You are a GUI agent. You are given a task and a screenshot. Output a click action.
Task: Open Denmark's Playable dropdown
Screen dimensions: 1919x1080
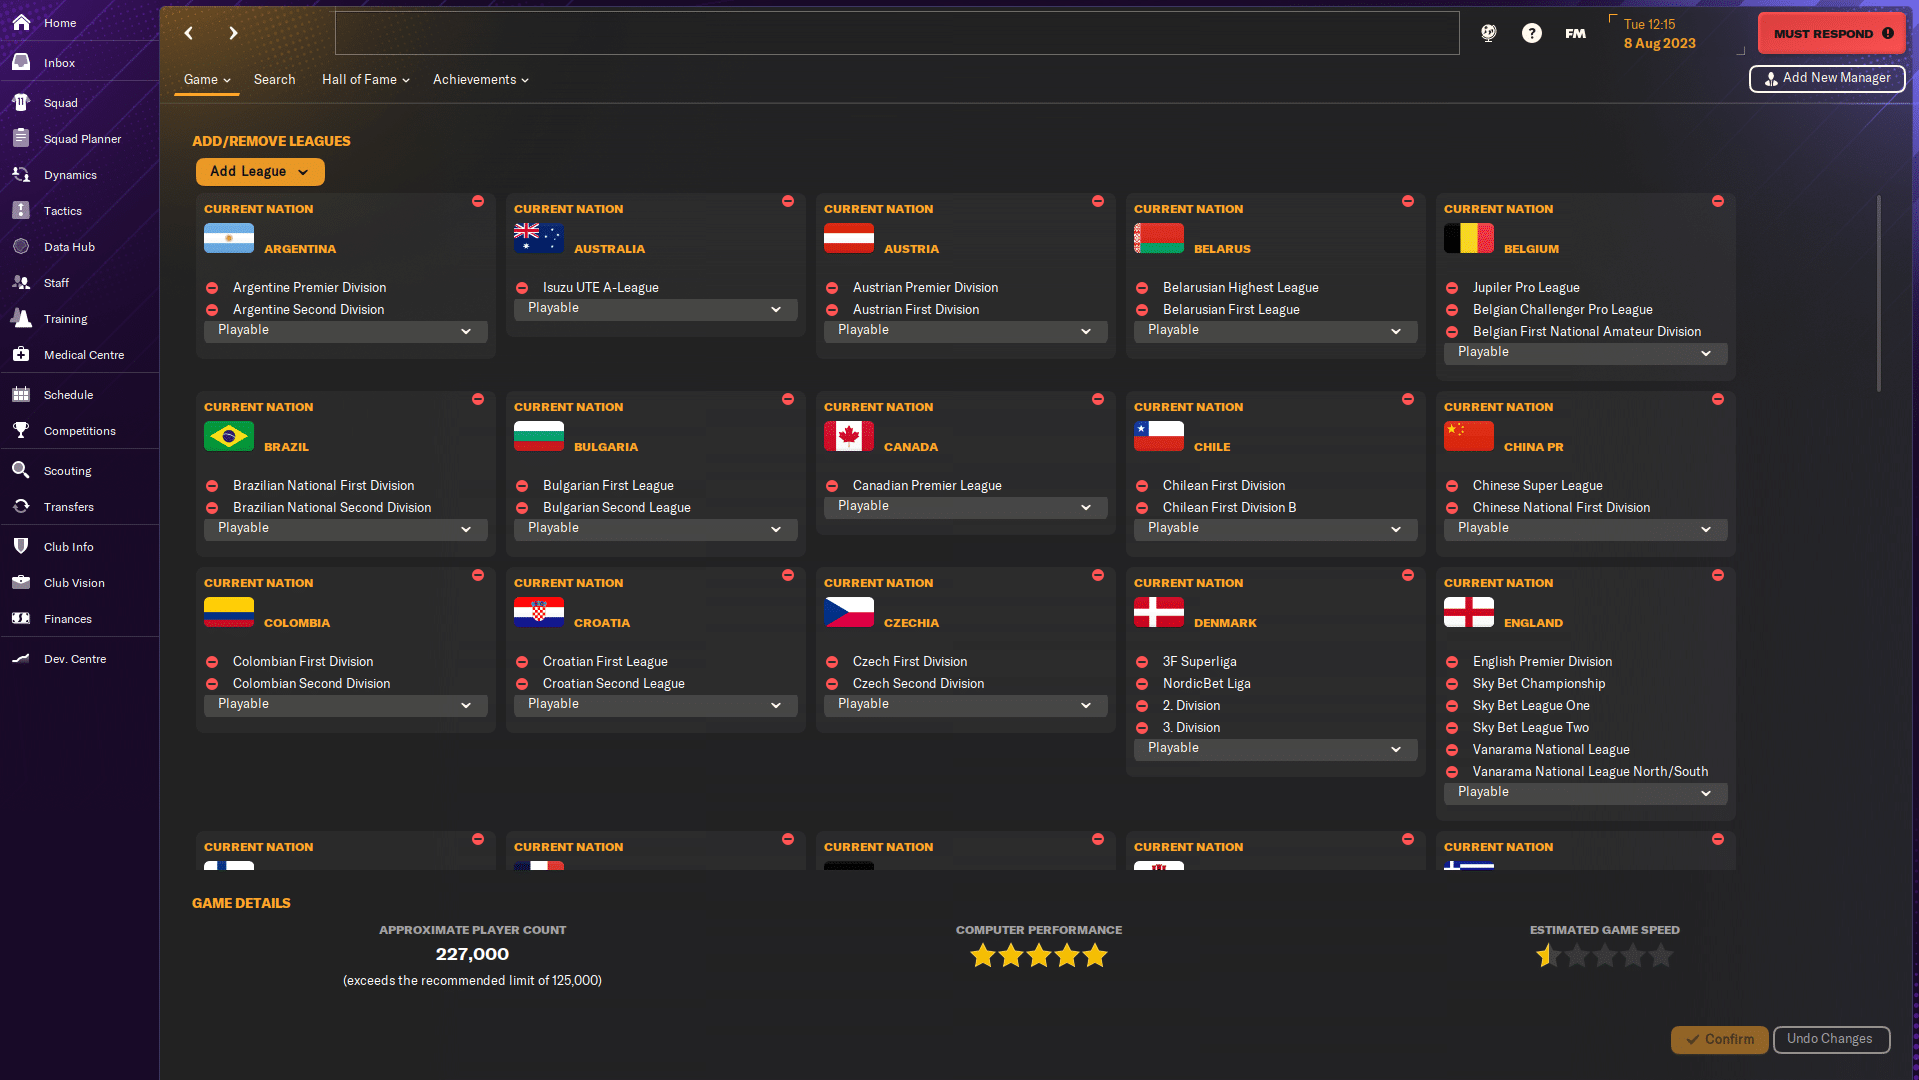pyautogui.click(x=1275, y=748)
